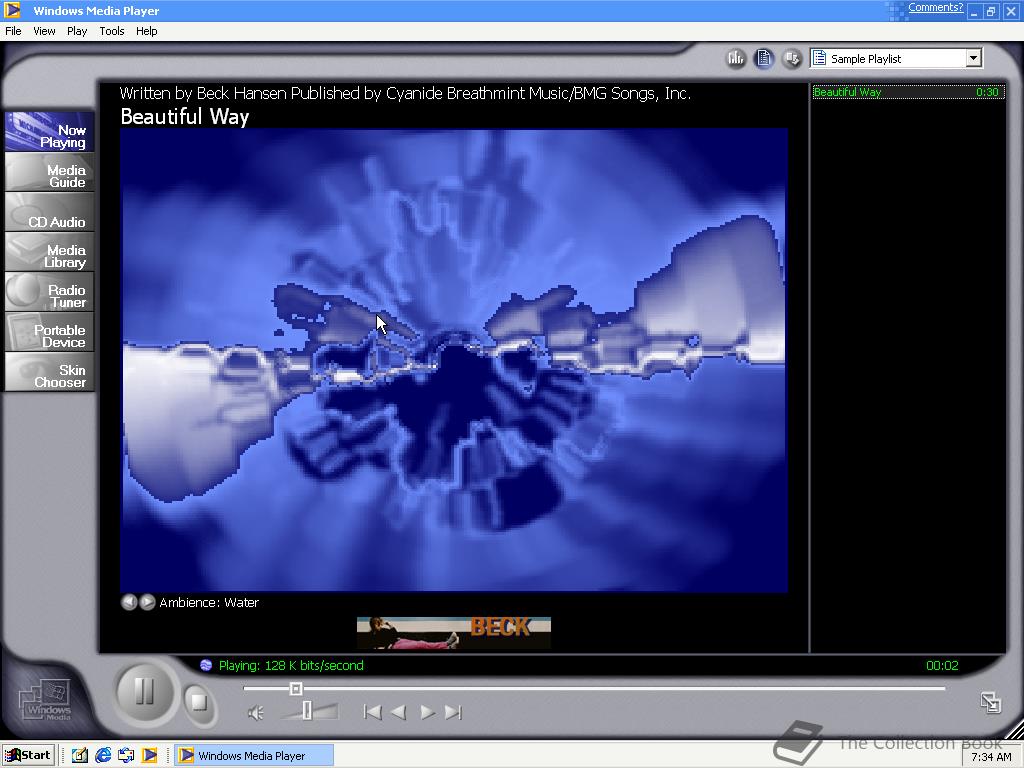Viewport: 1024px width, 768px height.
Task: Open the Sample Playlist dropdown
Action: [973, 58]
